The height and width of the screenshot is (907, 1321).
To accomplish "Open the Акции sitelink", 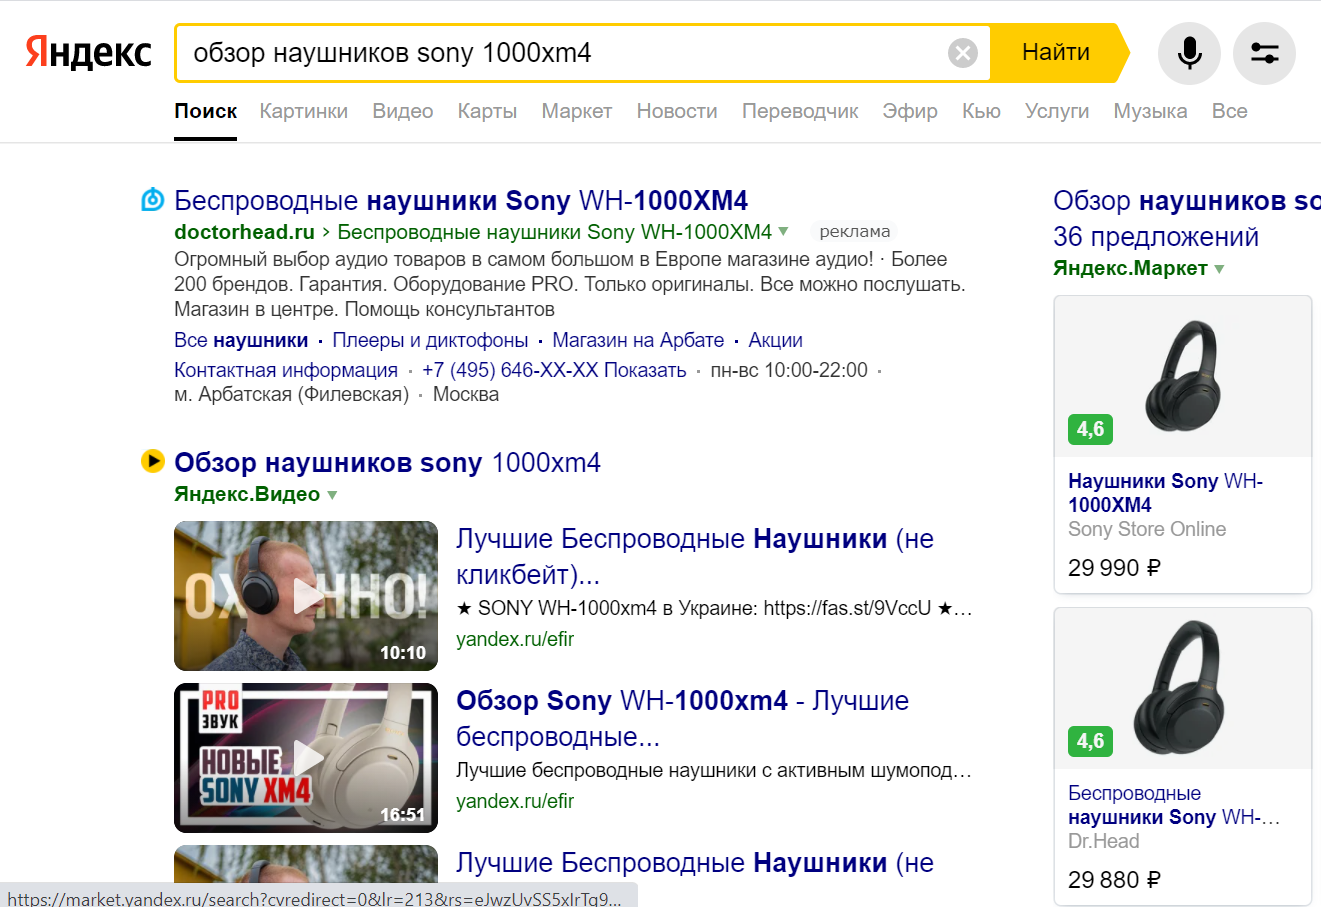I will click(x=775, y=340).
